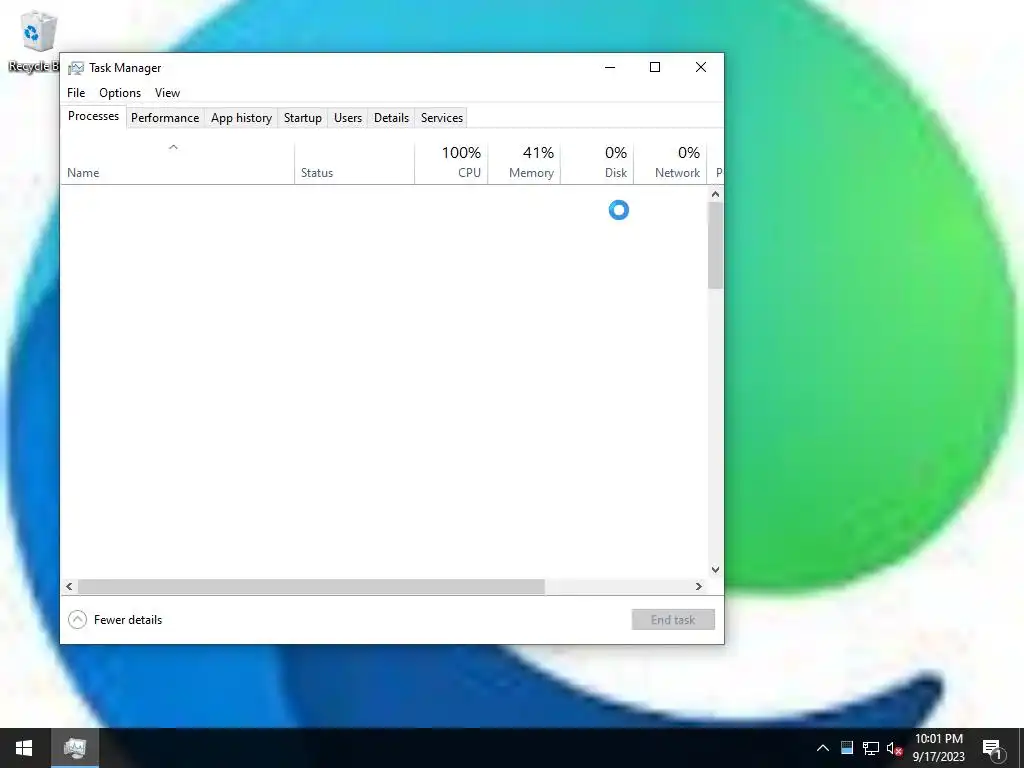Sort by the Network column header
1024x768 pixels.
[671, 163]
